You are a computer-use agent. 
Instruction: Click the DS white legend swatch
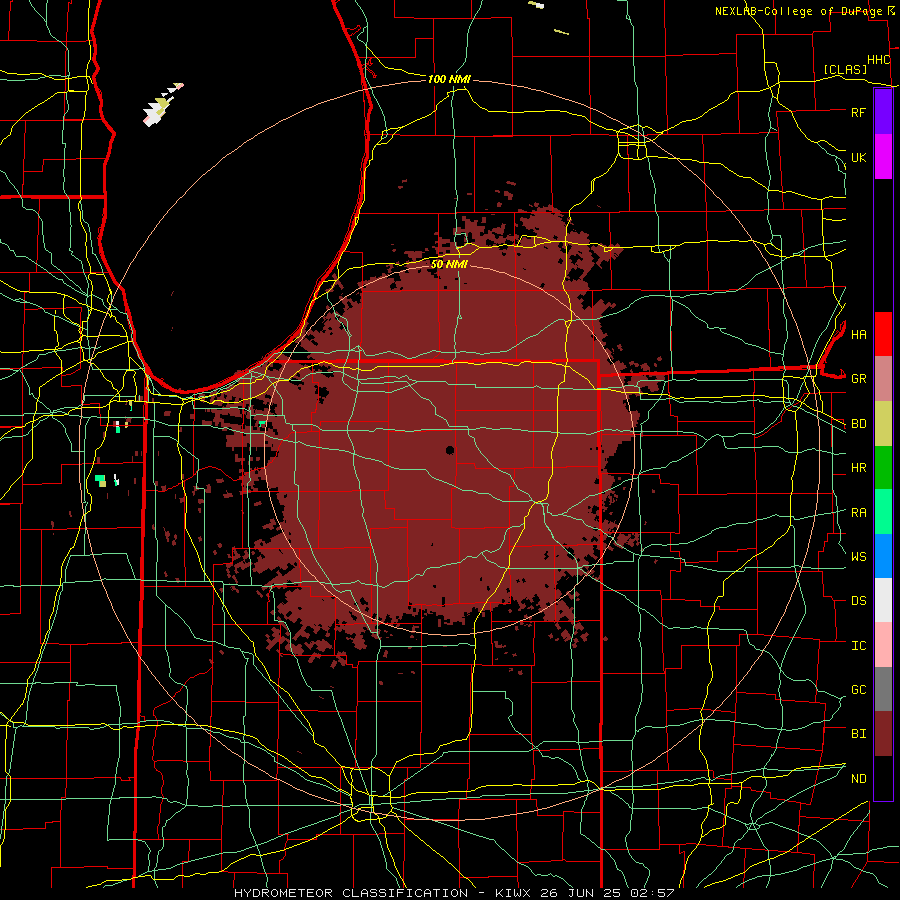[883, 600]
